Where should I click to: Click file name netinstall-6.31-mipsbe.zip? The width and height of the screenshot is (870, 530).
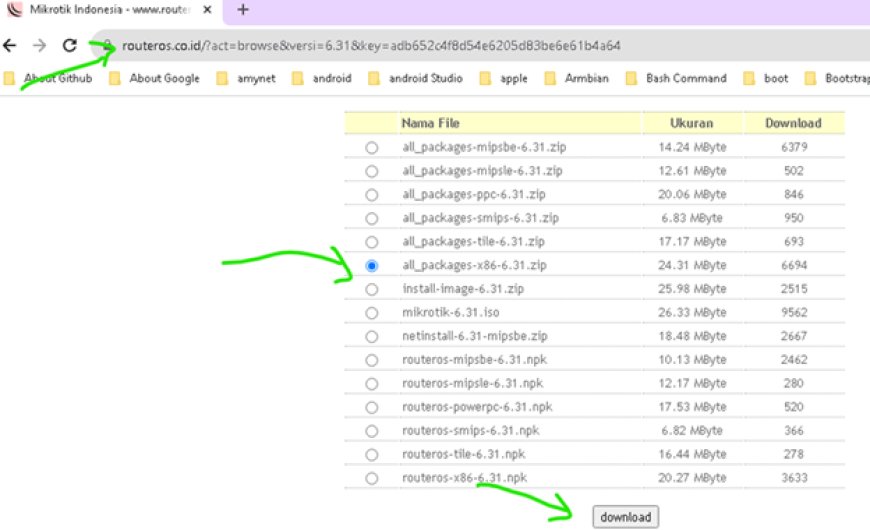point(474,336)
